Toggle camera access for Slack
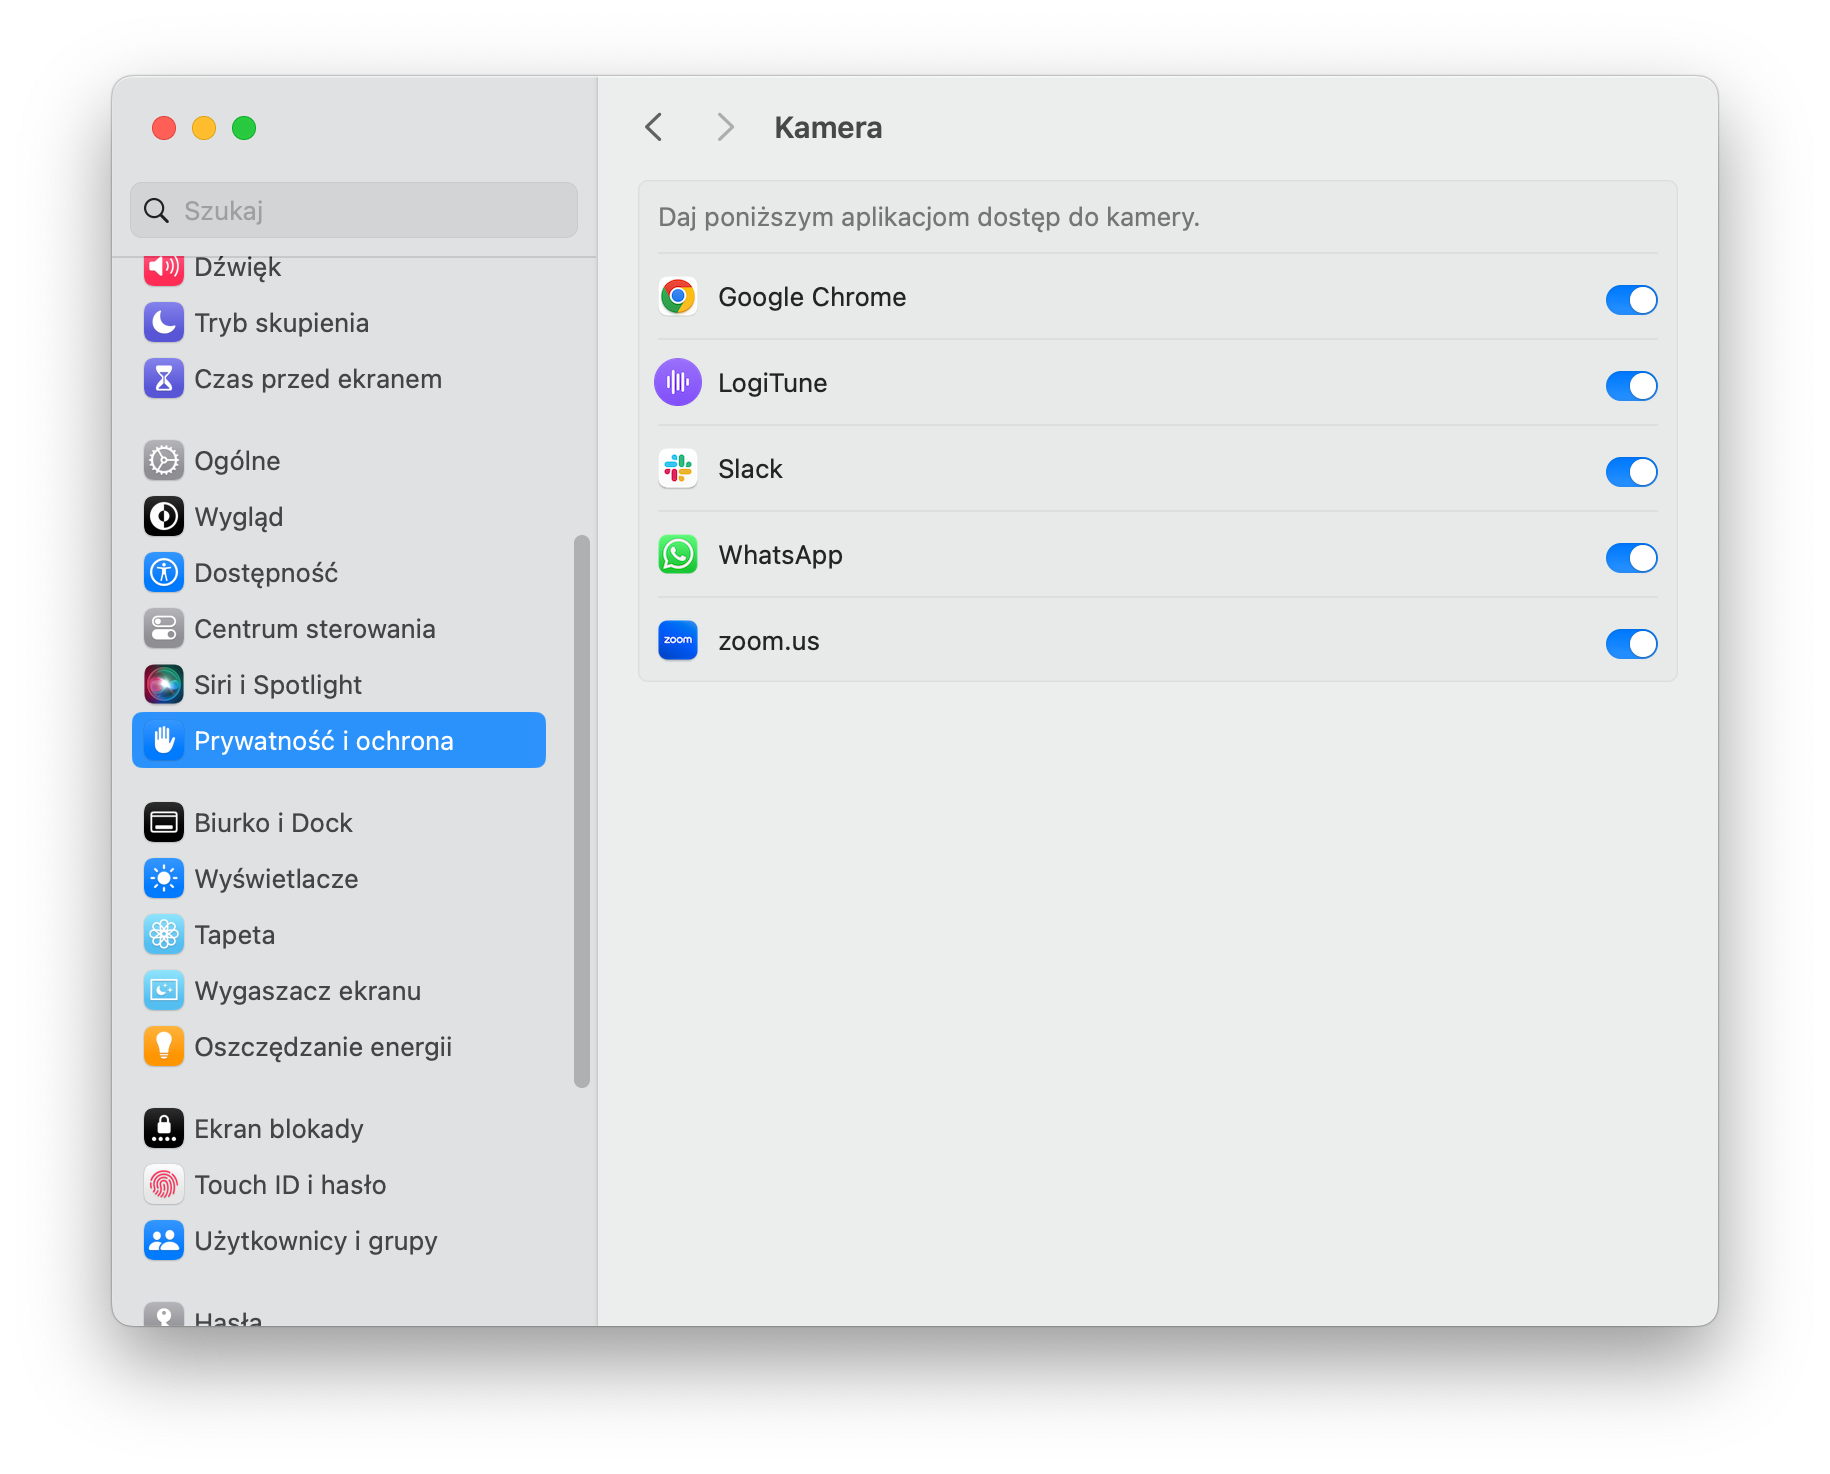Image resolution: width=1830 pixels, height=1474 pixels. [1631, 471]
